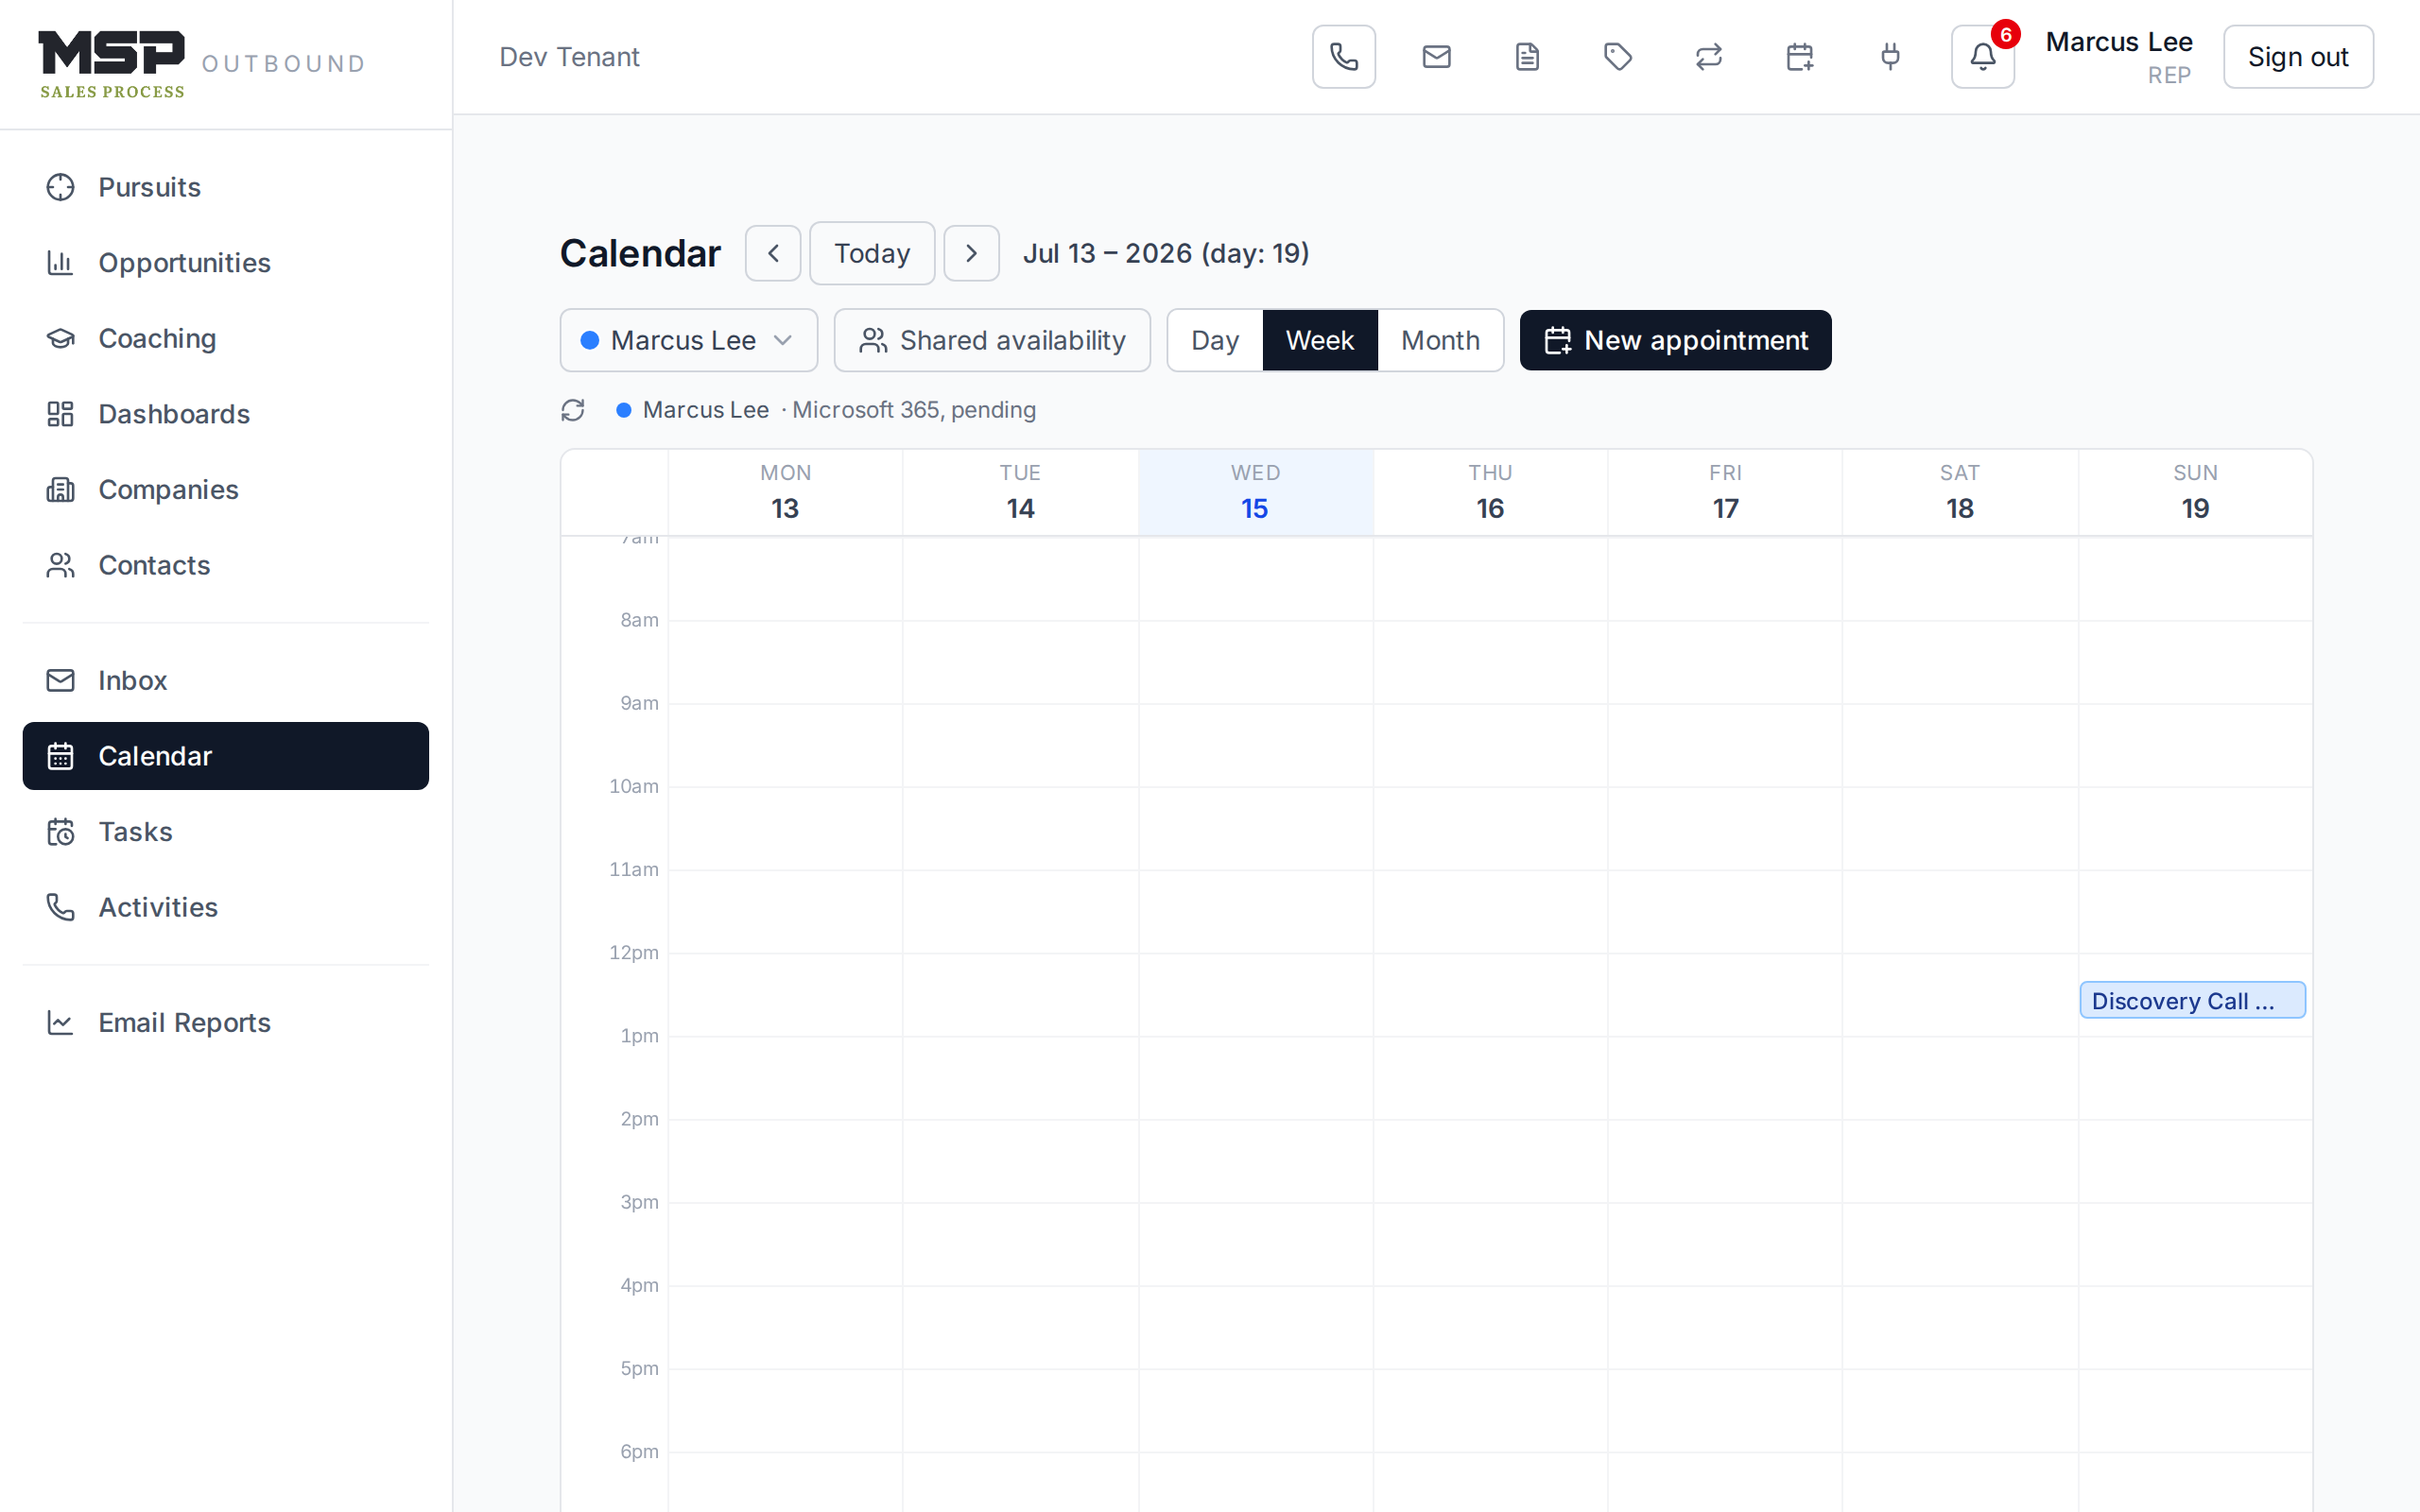Click the Inbox envelope icon in sidebar
2420x1512 pixels.
[x=60, y=680]
